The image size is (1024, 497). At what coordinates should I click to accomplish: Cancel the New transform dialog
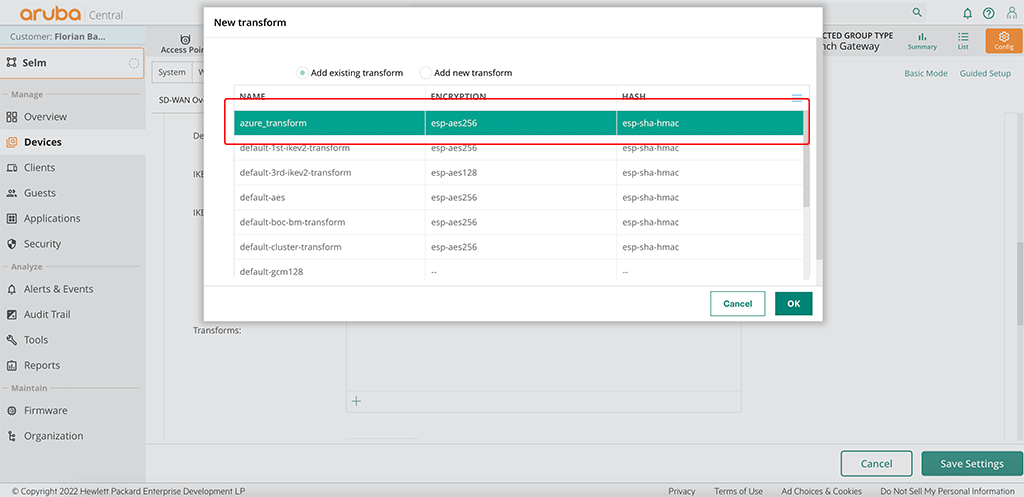coord(737,304)
